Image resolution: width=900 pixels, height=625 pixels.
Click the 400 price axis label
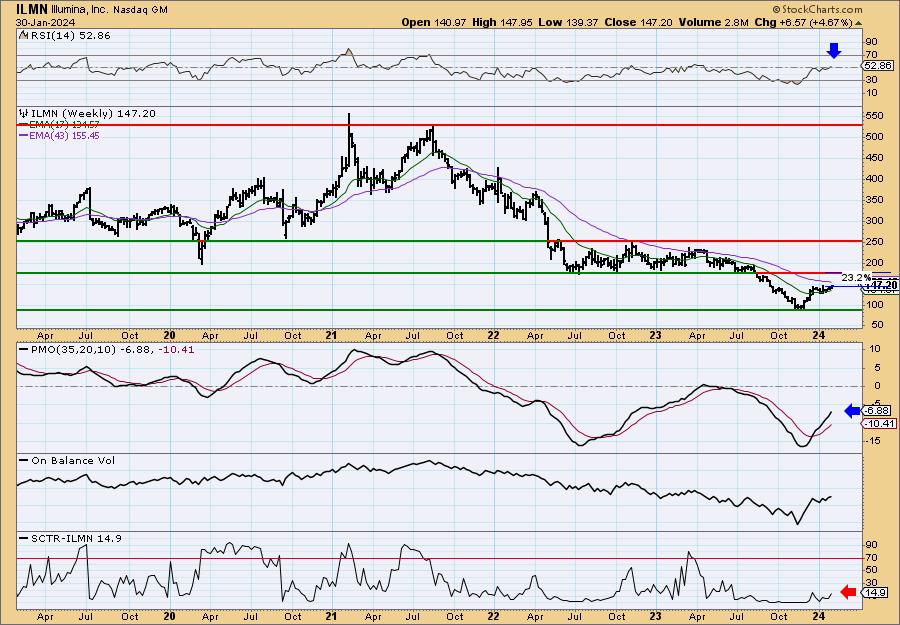pyautogui.click(x=875, y=178)
